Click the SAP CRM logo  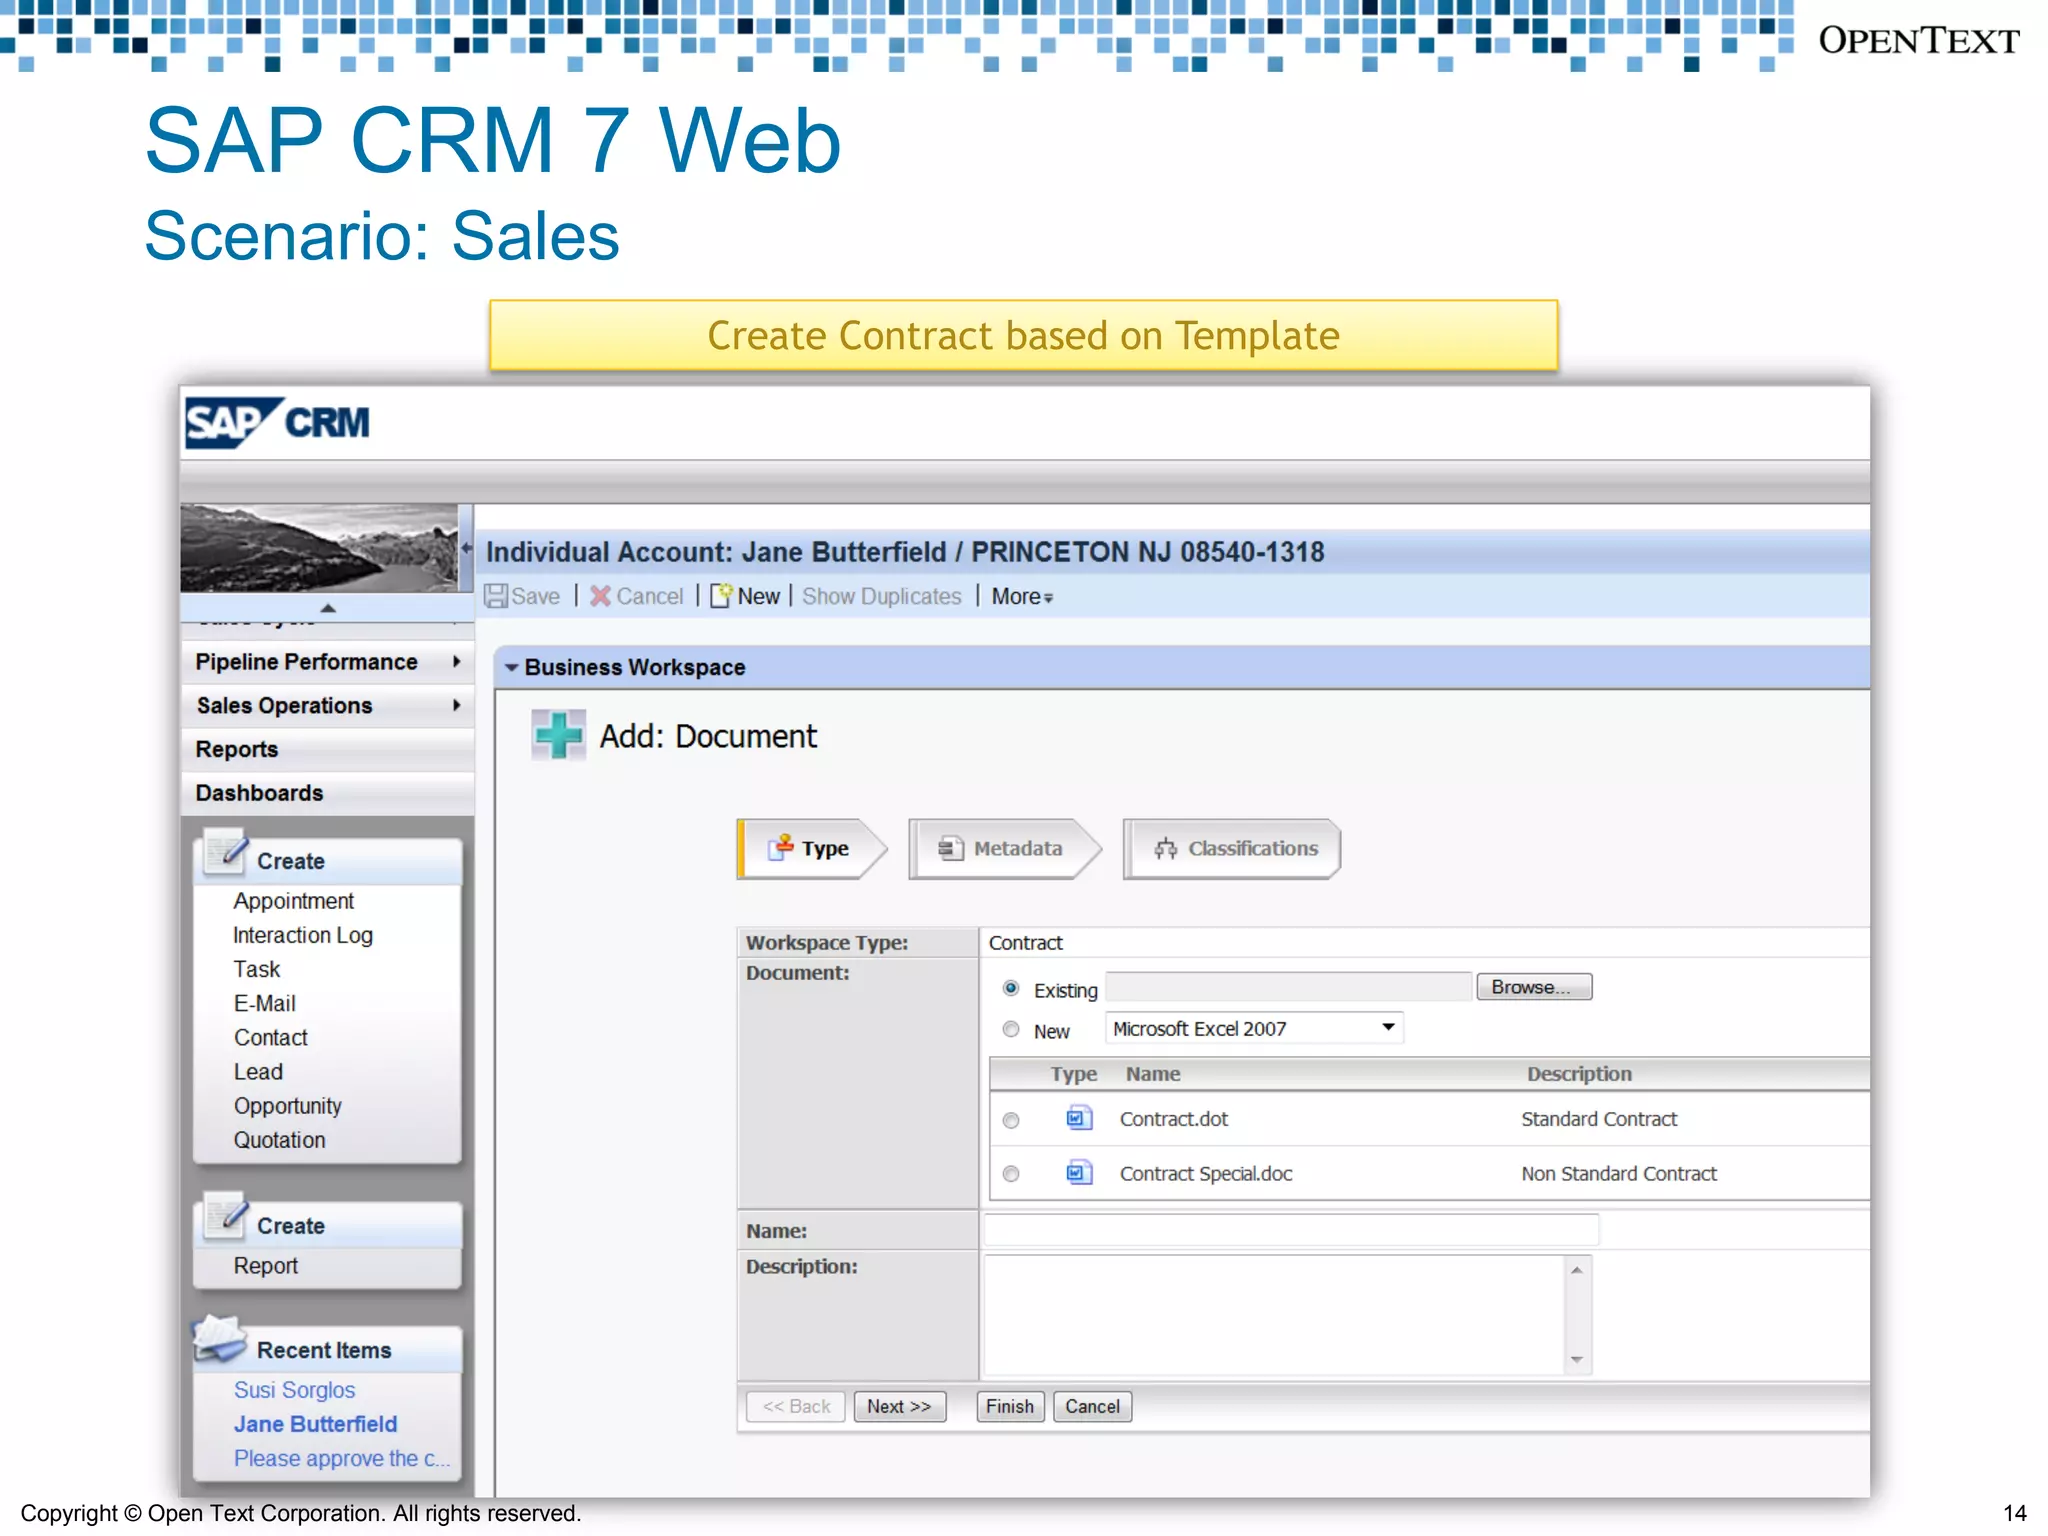277,423
